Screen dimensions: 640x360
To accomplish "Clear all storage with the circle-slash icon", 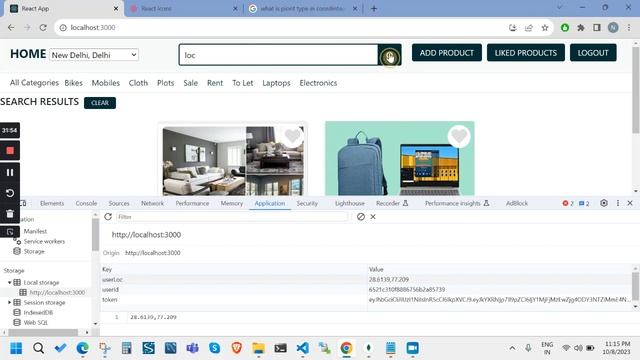I will pyautogui.click(x=361, y=217).
